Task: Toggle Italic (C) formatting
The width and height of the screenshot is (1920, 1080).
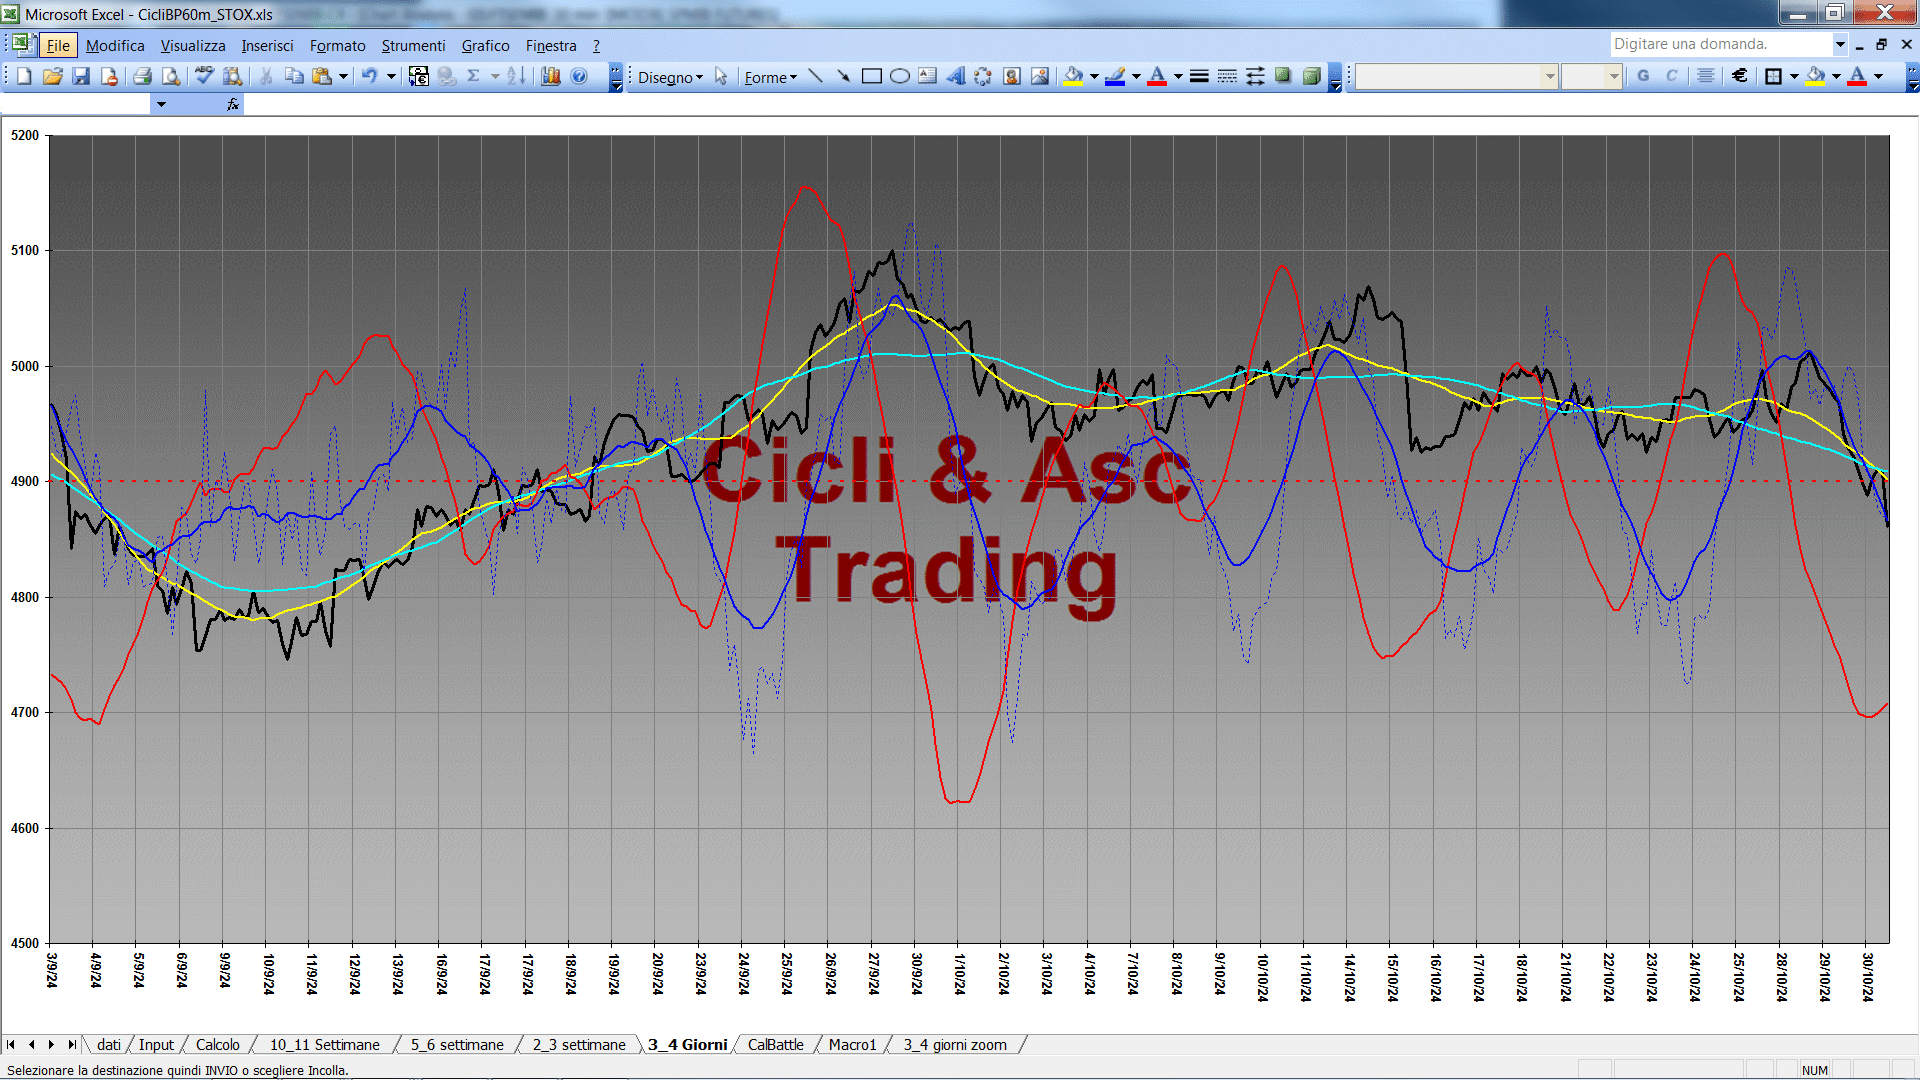Action: click(x=1671, y=76)
